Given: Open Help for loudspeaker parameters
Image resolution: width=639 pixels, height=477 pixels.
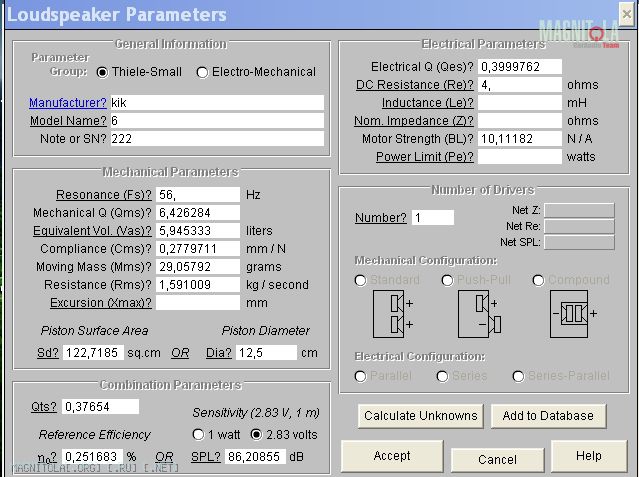Looking at the screenshot, I should pos(588,456).
